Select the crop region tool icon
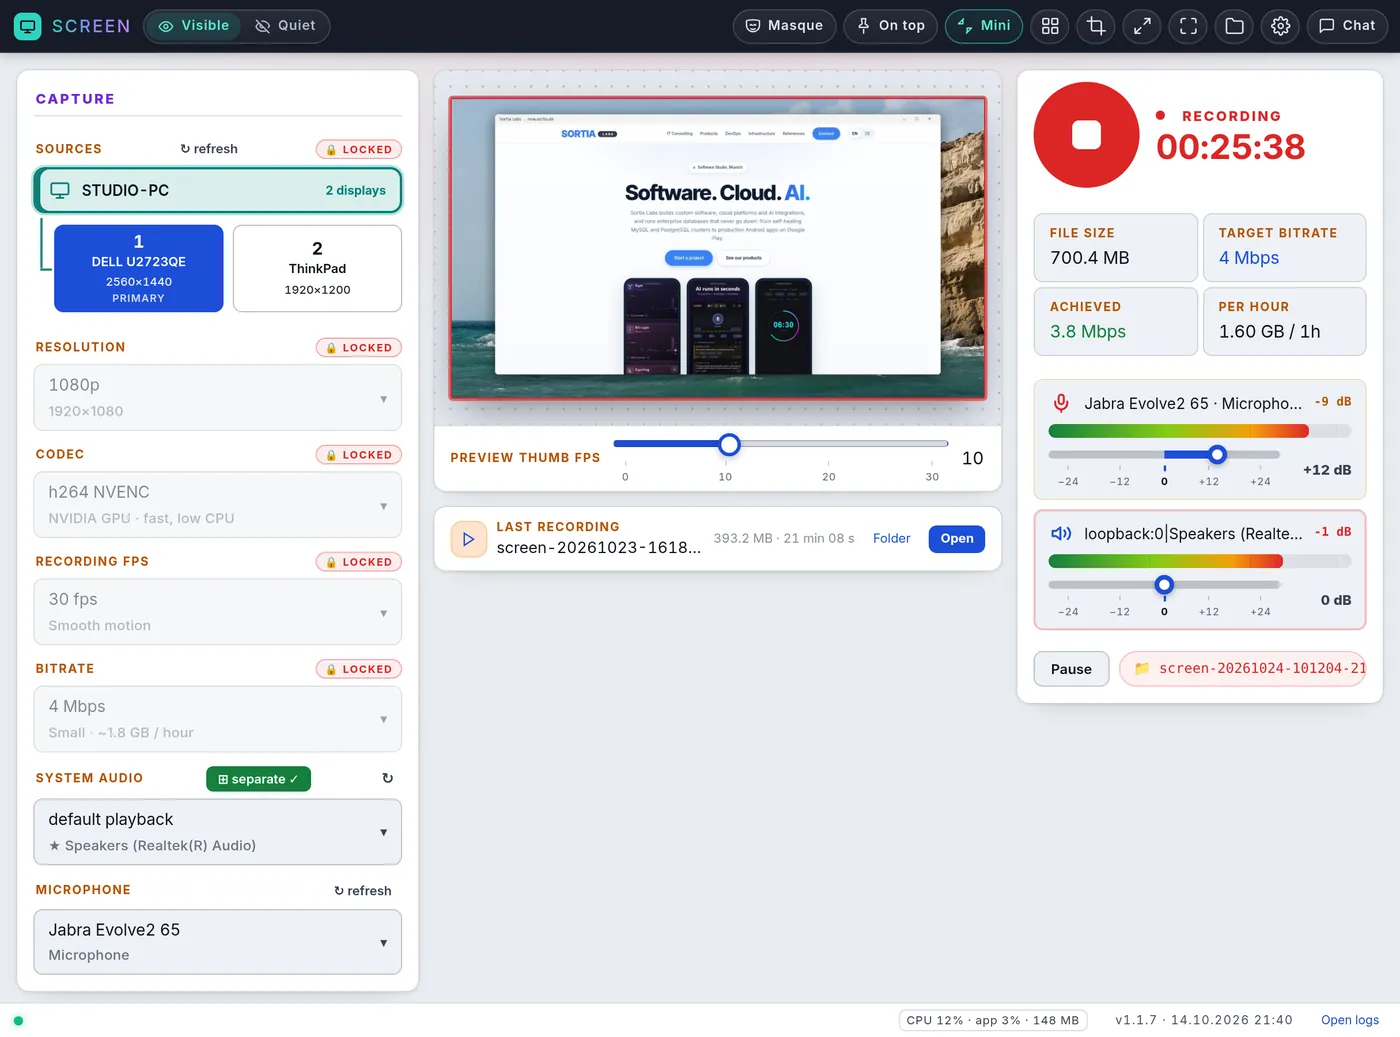Viewport: 1400px width, 1037px height. tap(1096, 26)
